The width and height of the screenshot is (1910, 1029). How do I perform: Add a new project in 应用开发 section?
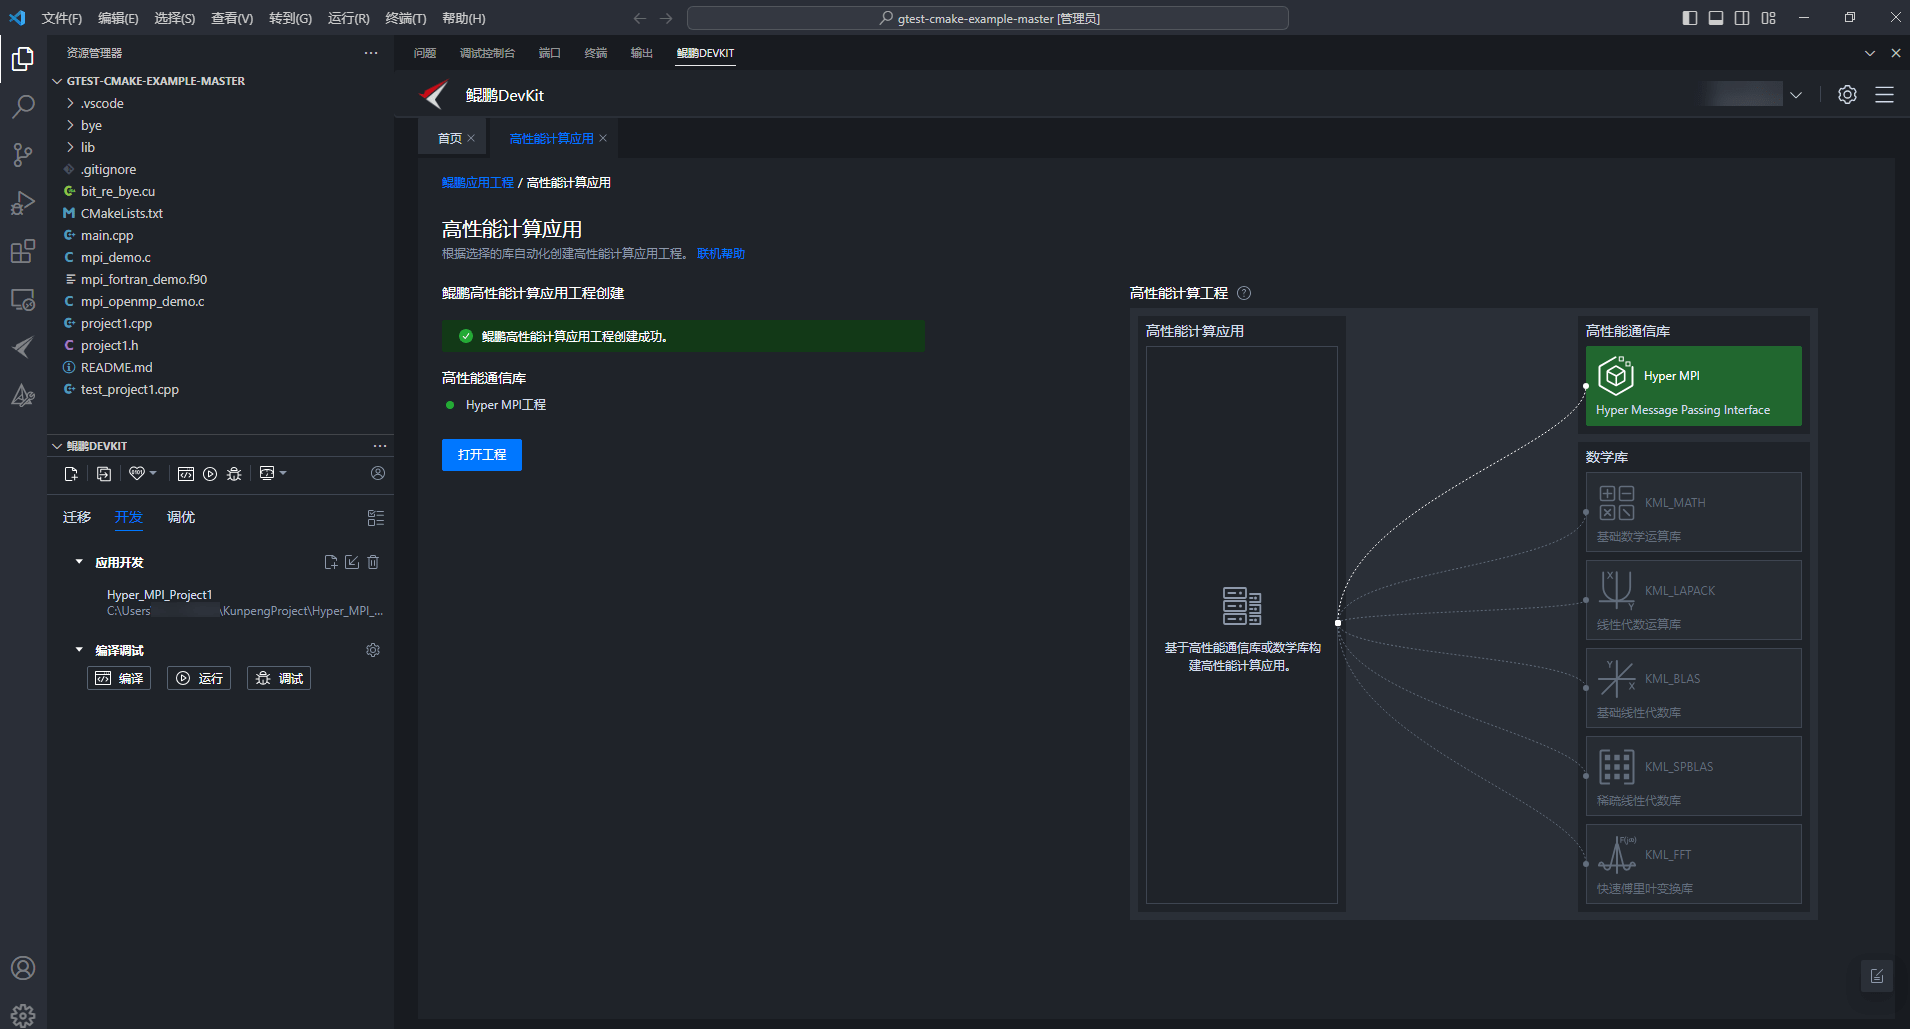[x=331, y=562]
